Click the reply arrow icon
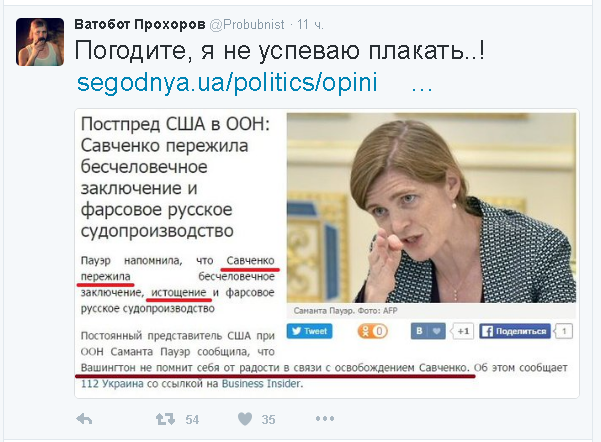The image size is (601, 442). click(x=84, y=419)
